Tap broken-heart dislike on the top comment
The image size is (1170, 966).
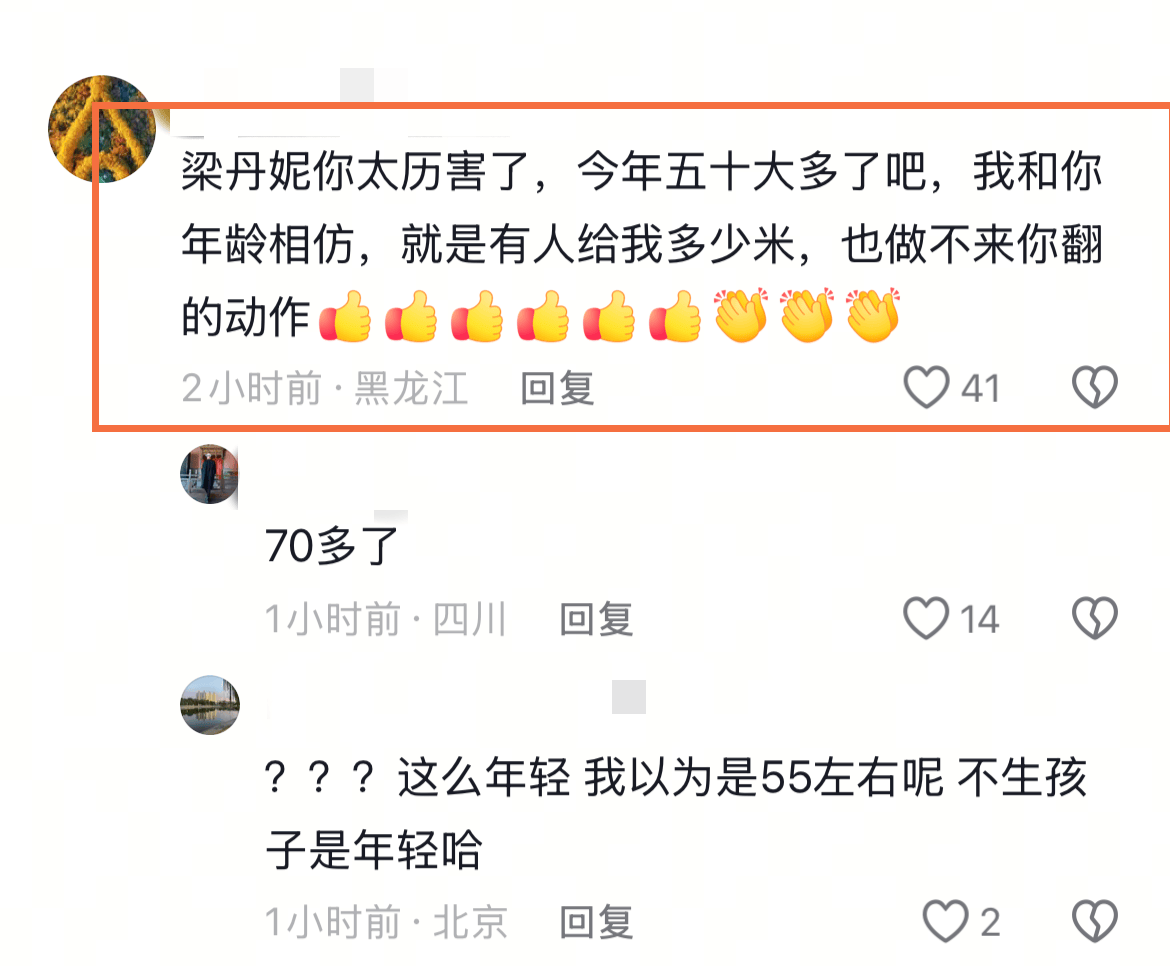tap(1095, 387)
